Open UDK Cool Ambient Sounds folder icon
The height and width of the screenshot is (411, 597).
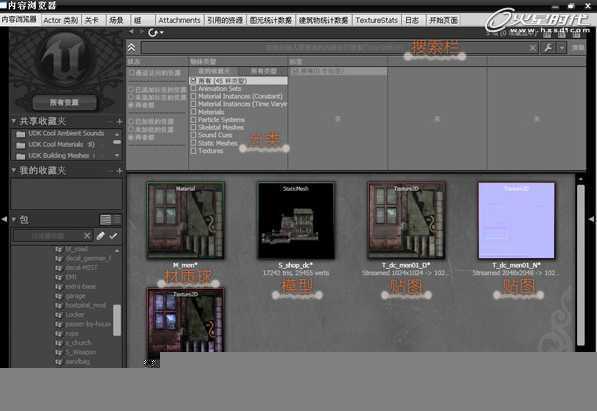click(x=21, y=134)
